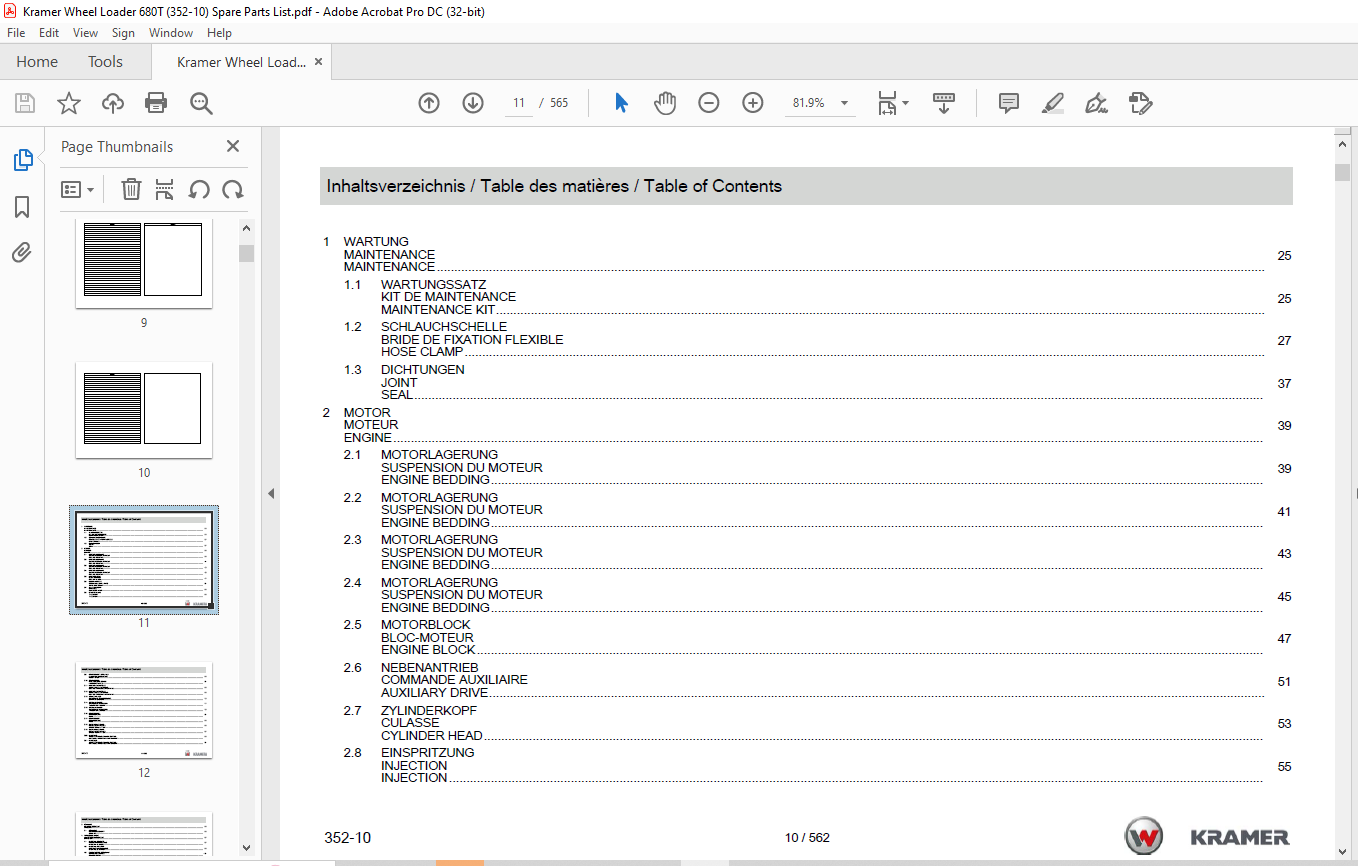This screenshot has width=1358, height=866.
Task: Select page 10 thumbnail
Action: pyautogui.click(x=144, y=410)
